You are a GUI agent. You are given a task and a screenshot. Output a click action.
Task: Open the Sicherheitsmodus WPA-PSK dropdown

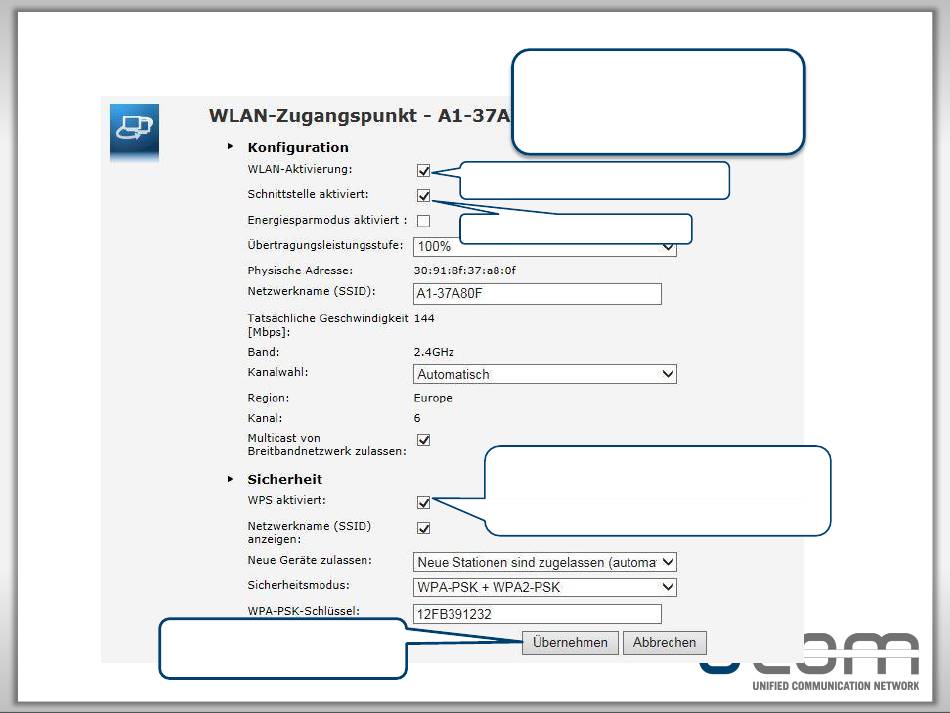[x=545, y=587]
